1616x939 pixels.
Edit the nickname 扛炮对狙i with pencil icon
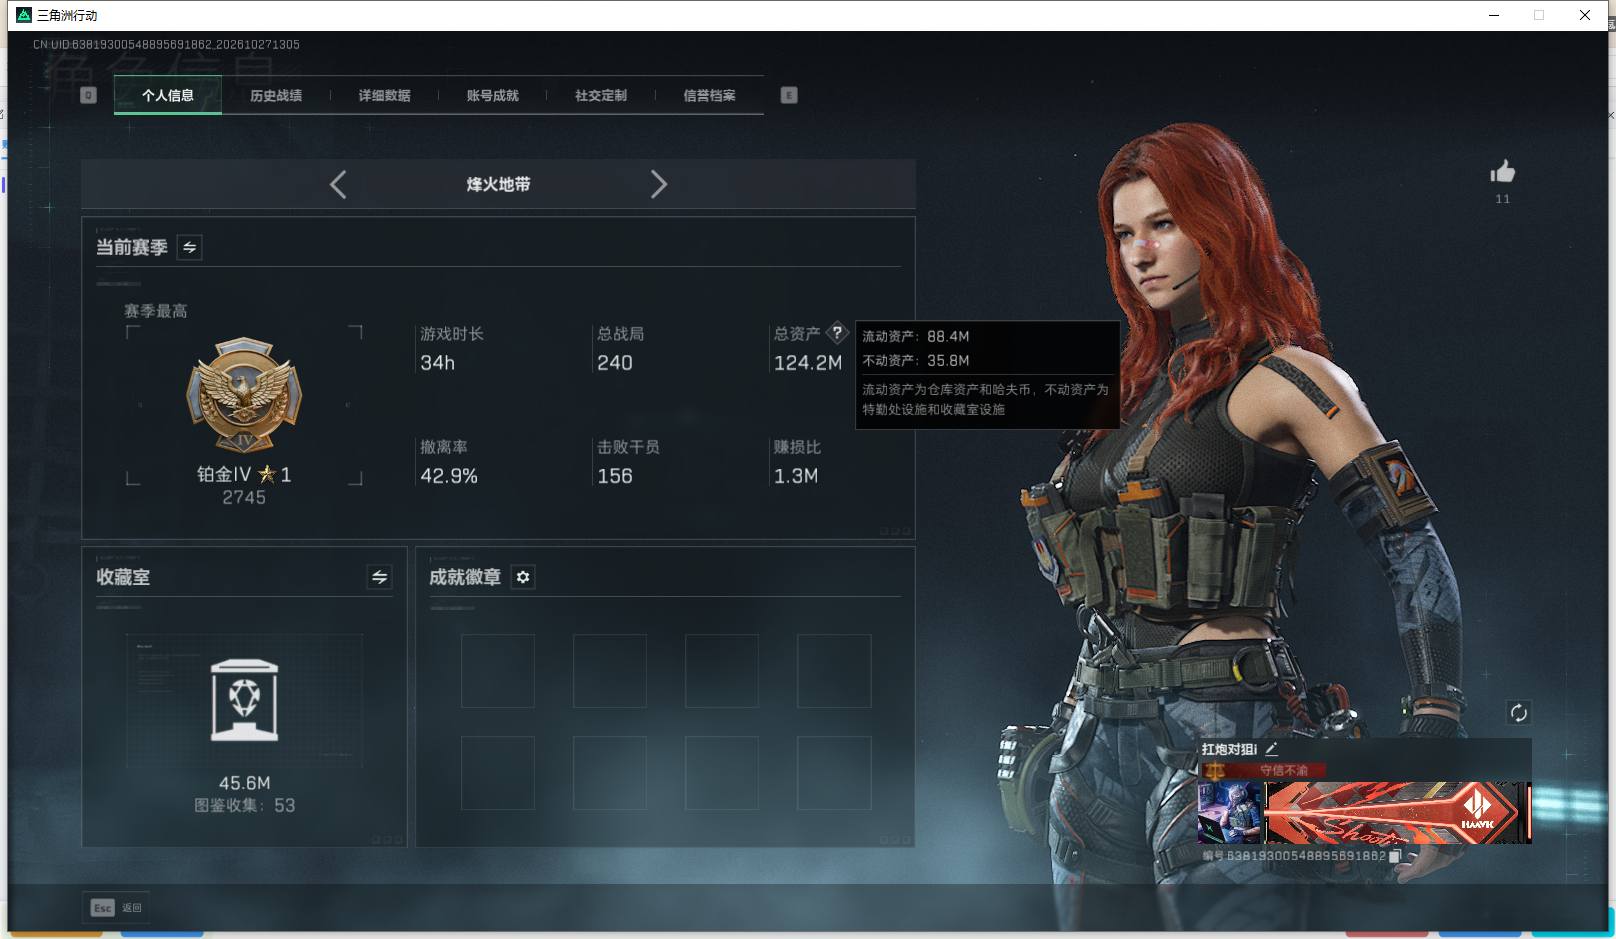click(x=1271, y=749)
